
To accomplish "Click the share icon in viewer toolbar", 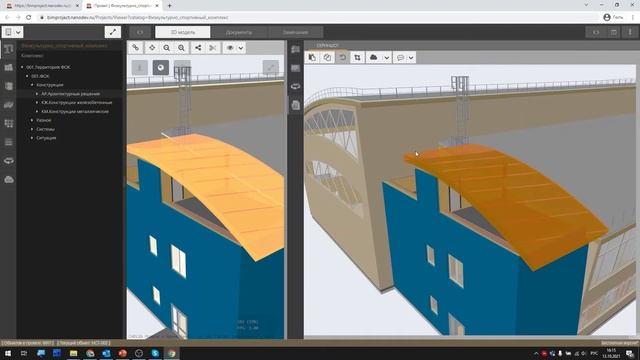I will (x=198, y=48).
